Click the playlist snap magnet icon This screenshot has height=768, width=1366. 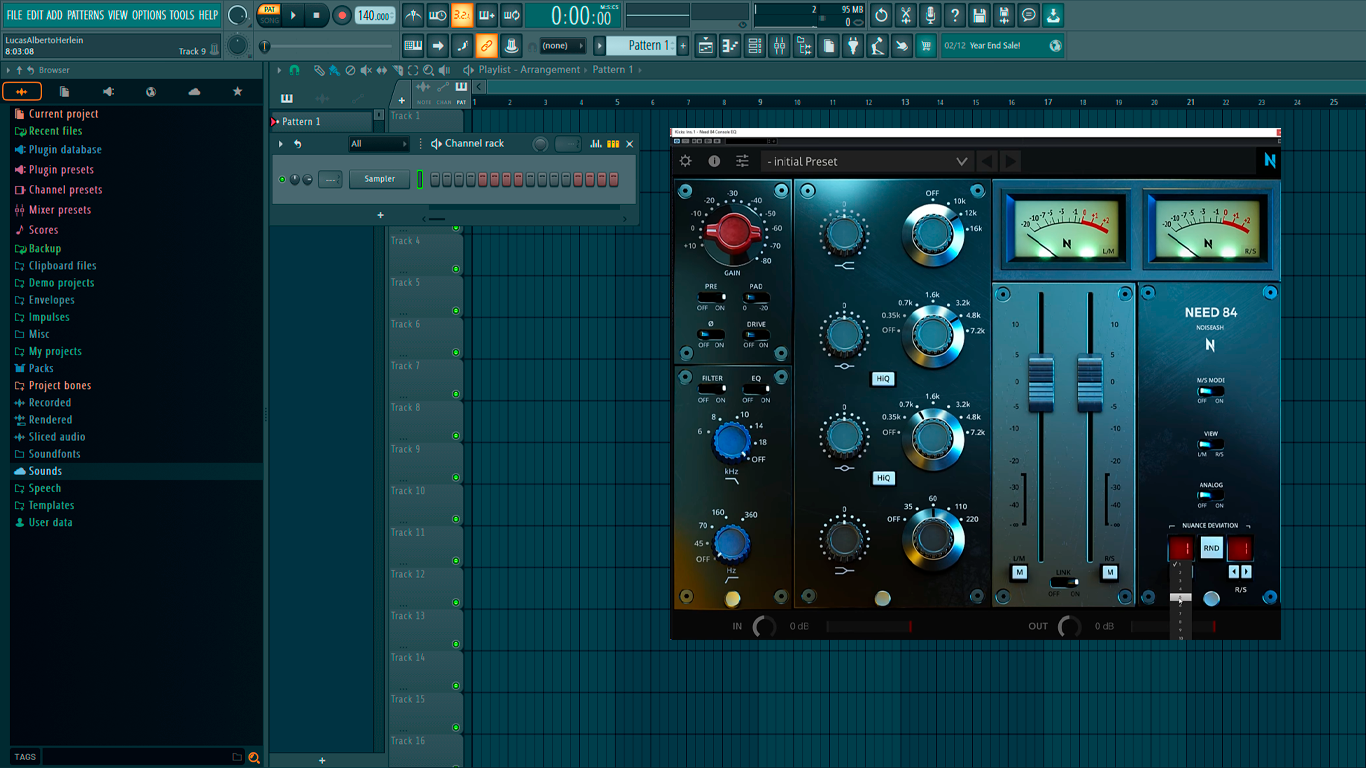tap(294, 70)
